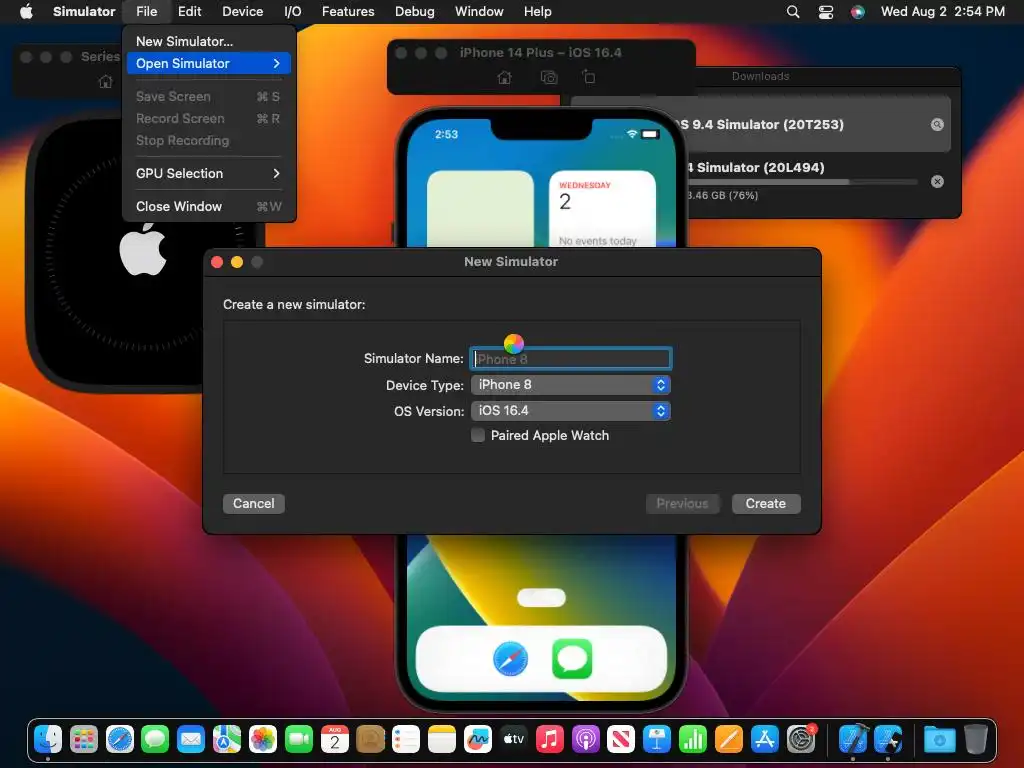Expand the GPU Selection submenu
The height and width of the screenshot is (768, 1024).
coord(209,173)
